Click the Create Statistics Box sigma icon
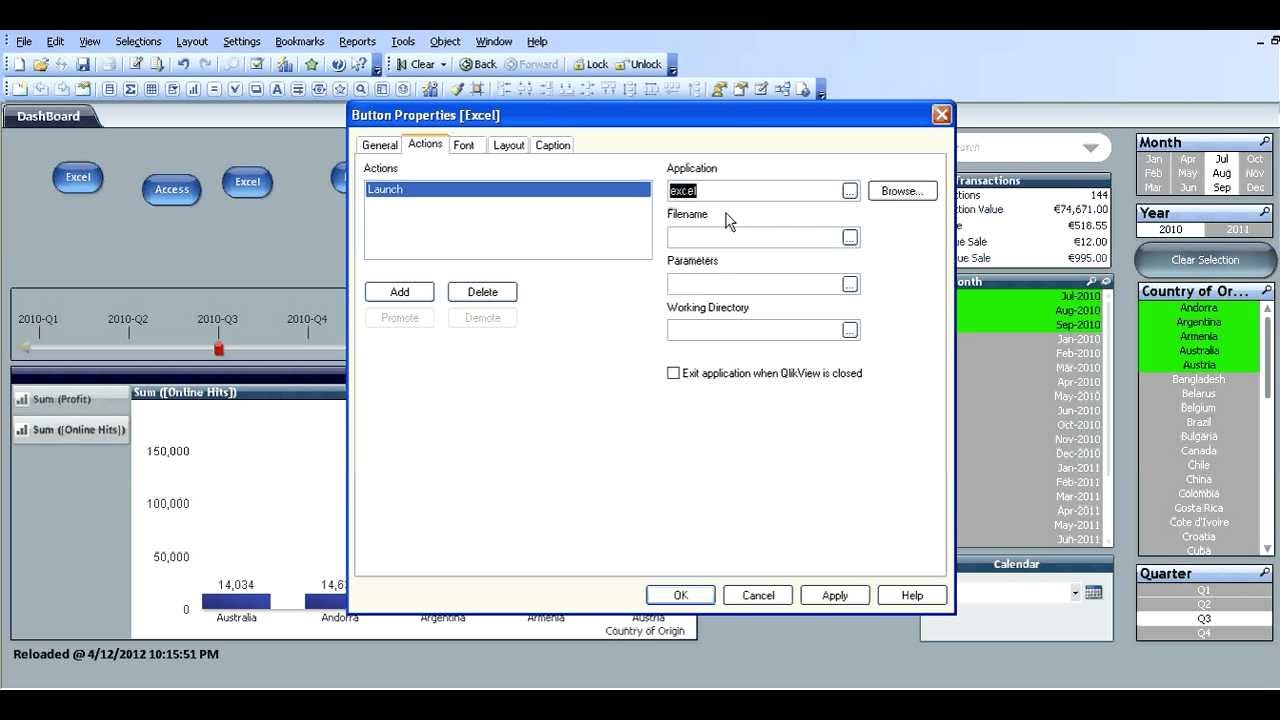 click(x=130, y=89)
